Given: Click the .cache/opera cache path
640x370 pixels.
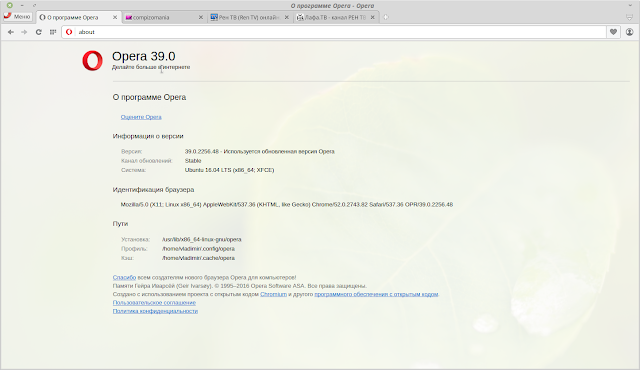Looking at the screenshot, I should pos(198,258).
